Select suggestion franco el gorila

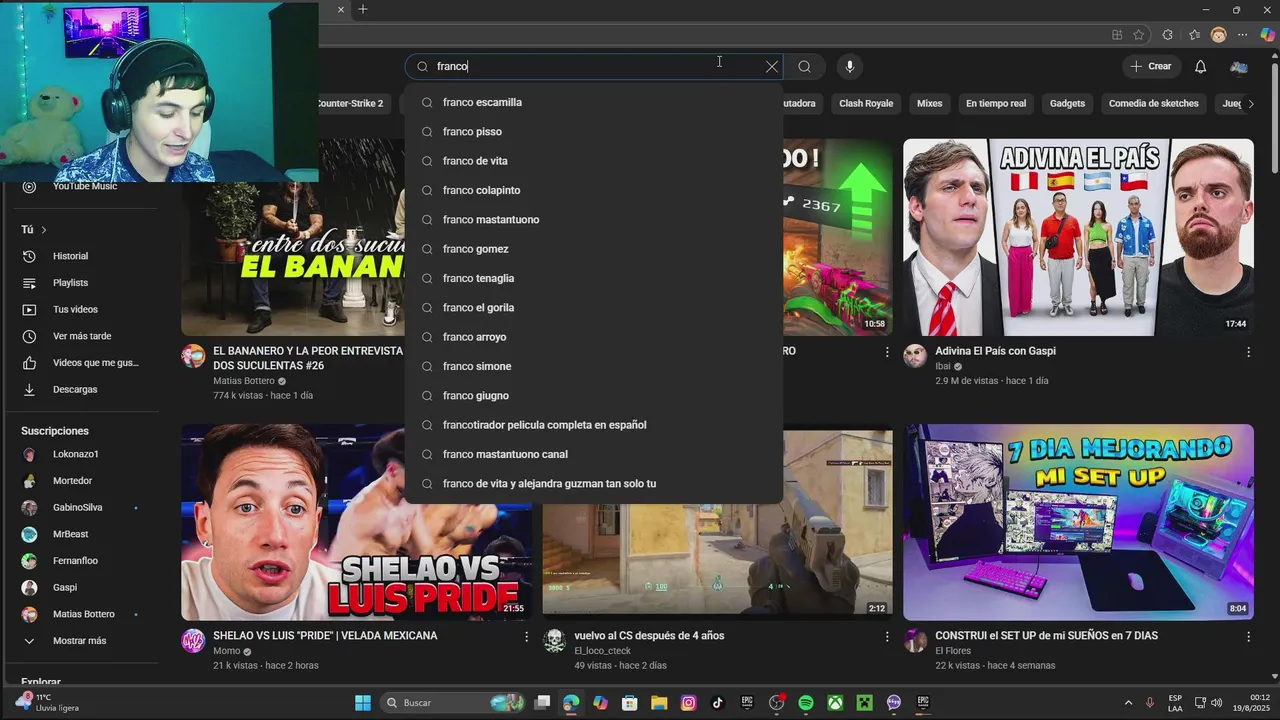click(x=594, y=308)
